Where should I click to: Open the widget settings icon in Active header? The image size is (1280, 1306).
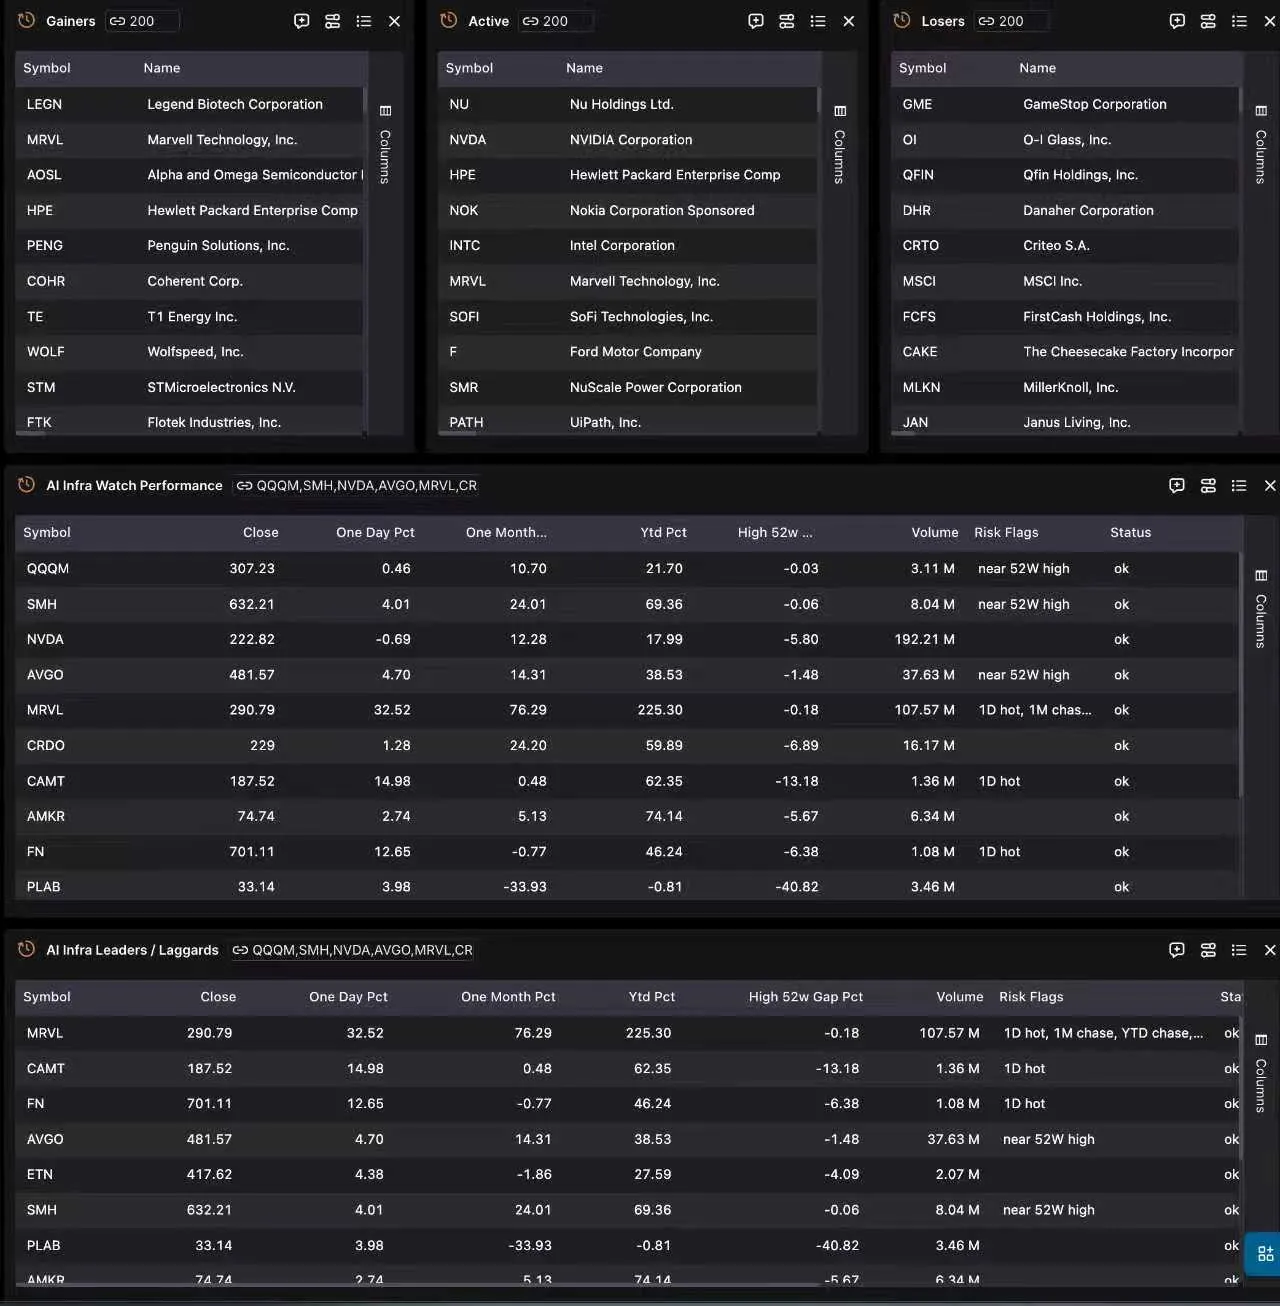(787, 21)
